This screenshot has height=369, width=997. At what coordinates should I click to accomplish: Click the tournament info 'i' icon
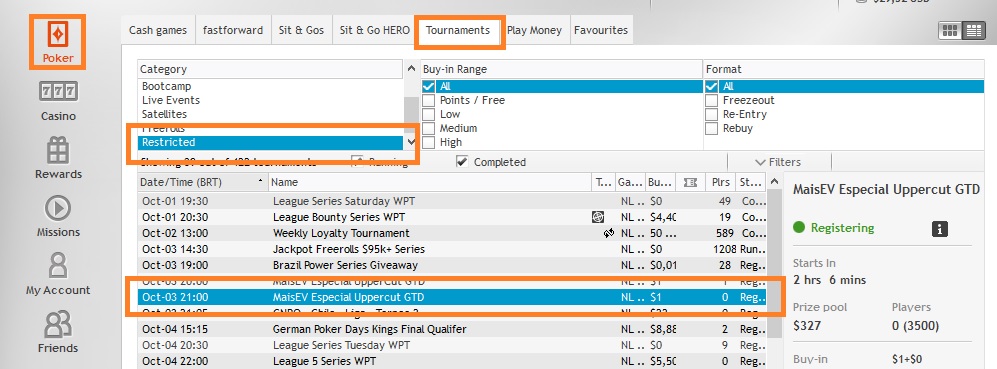pyautogui.click(x=940, y=228)
